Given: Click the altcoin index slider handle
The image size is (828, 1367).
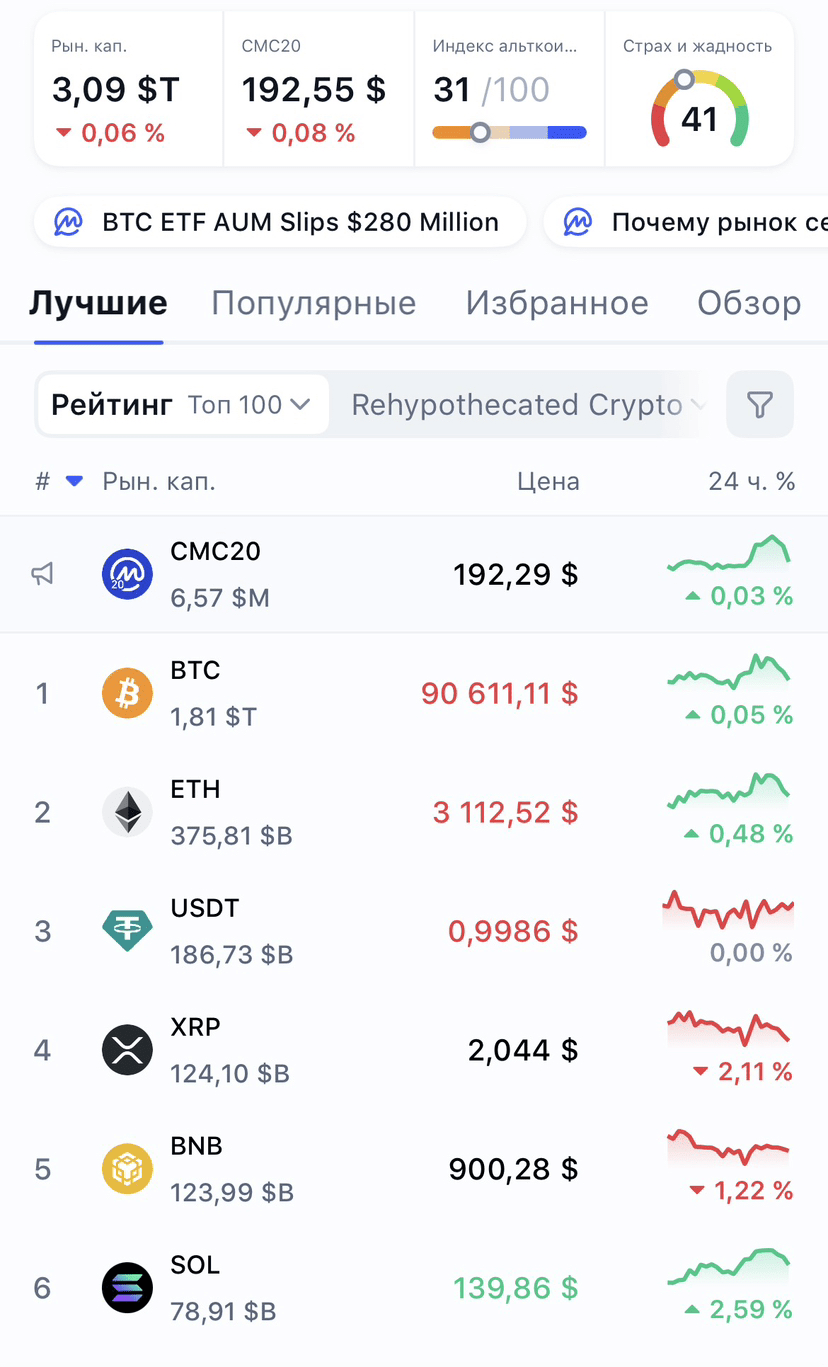Looking at the screenshot, I should click(480, 132).
